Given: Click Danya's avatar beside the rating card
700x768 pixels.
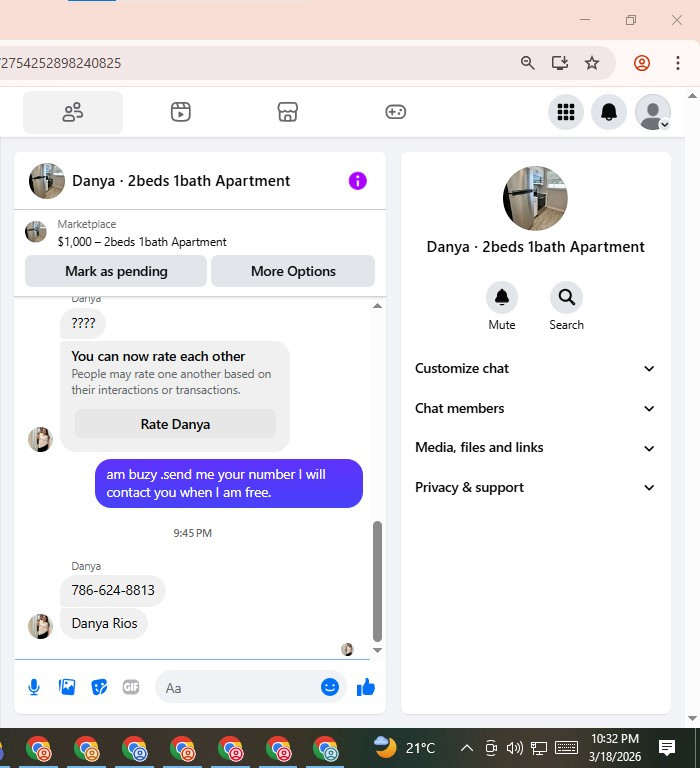Looking at the screenshot, I should (40, 439).
